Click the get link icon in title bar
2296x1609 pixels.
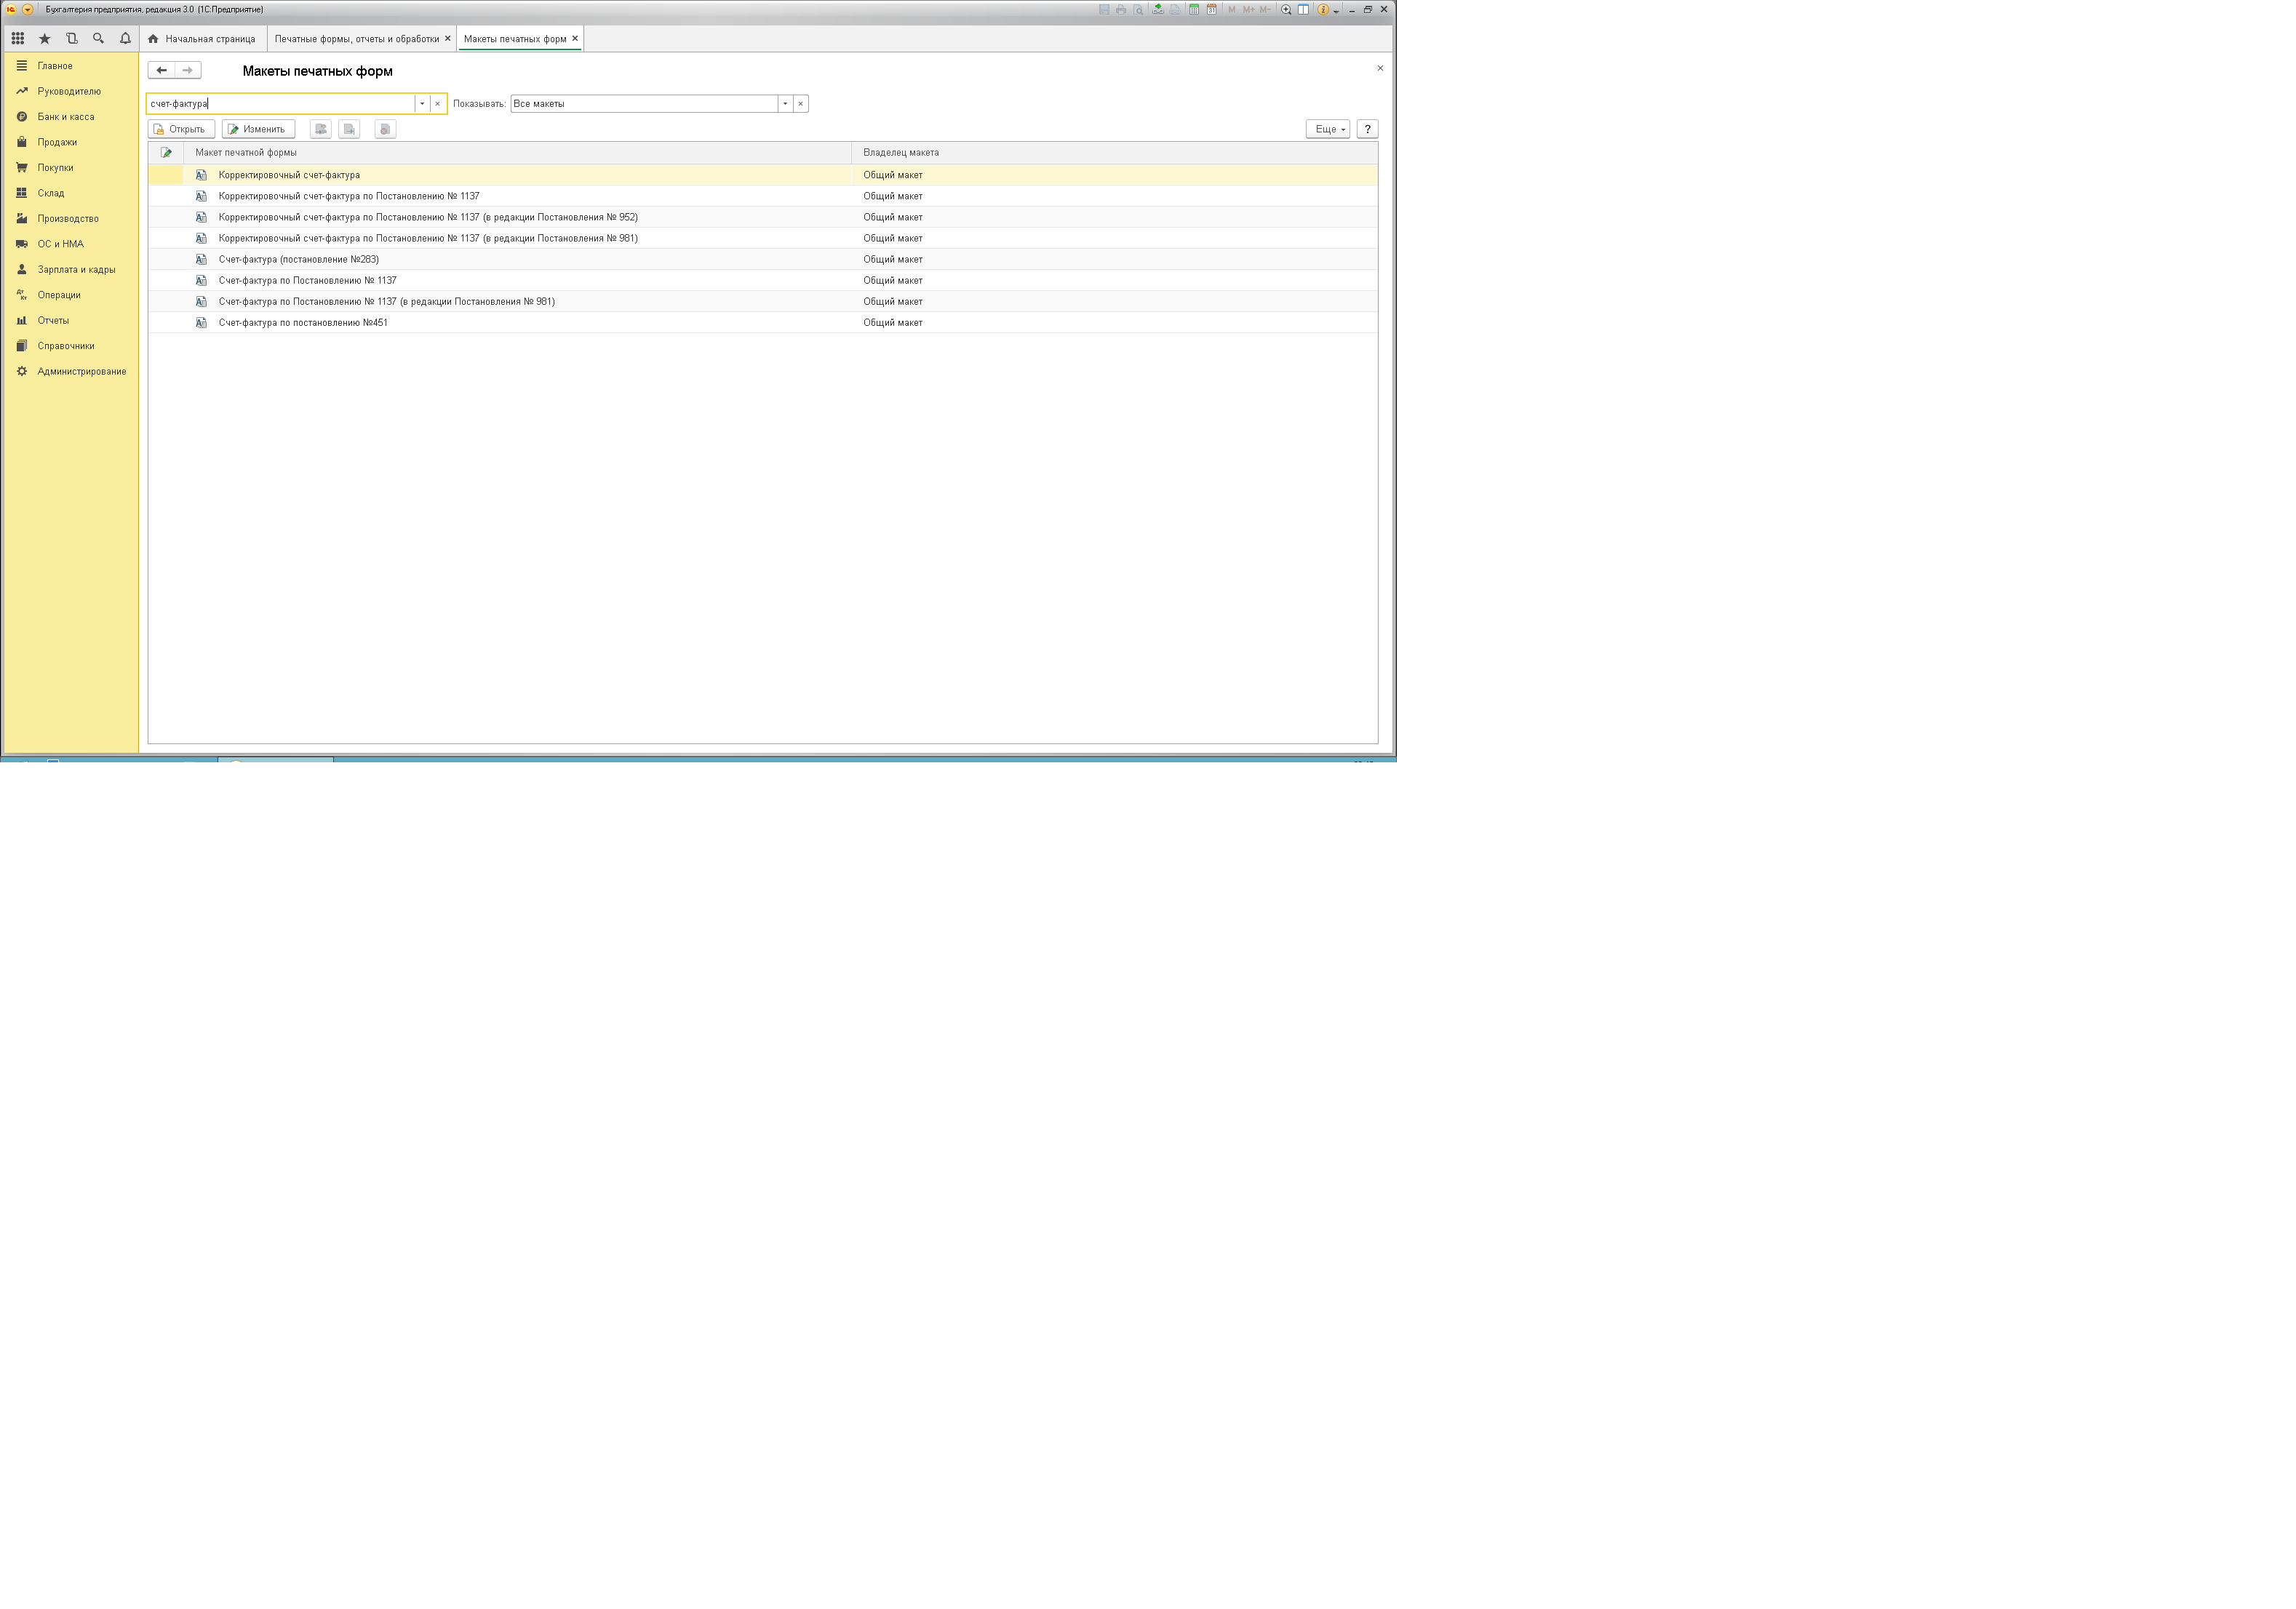(x=1158, y=10)
